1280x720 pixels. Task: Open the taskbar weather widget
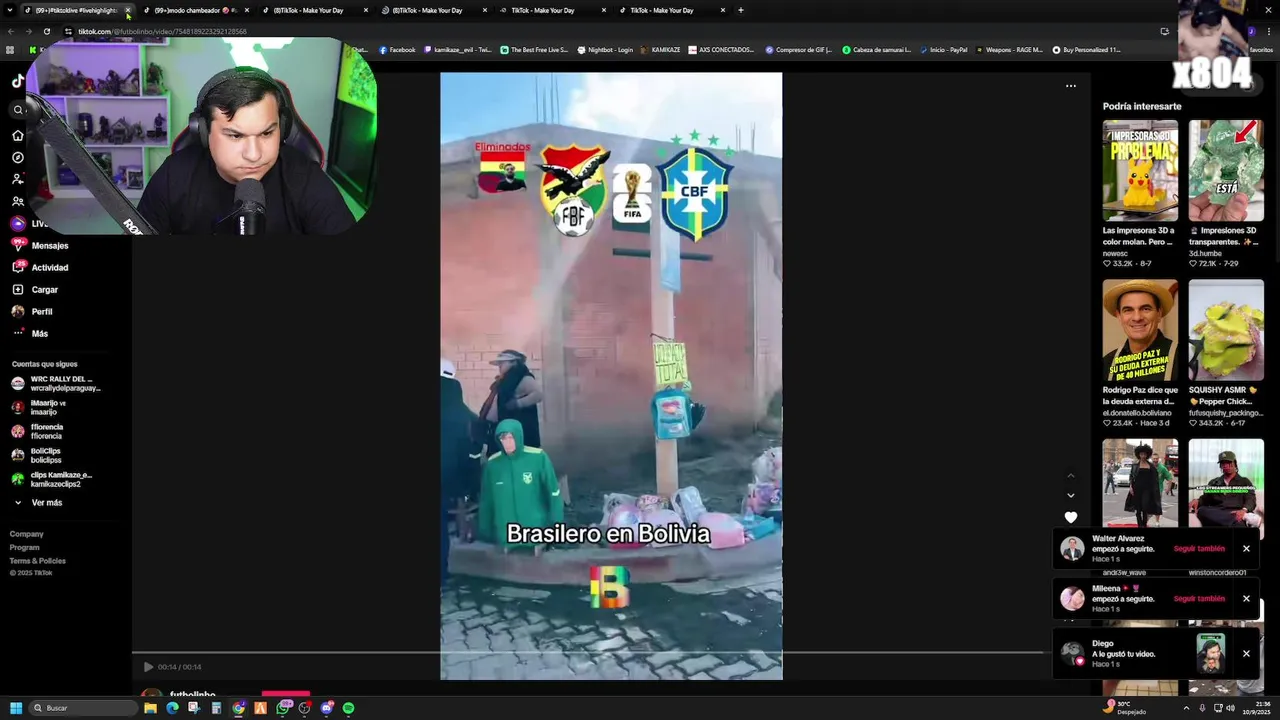pyautogui.click(x=1124, y=708)
